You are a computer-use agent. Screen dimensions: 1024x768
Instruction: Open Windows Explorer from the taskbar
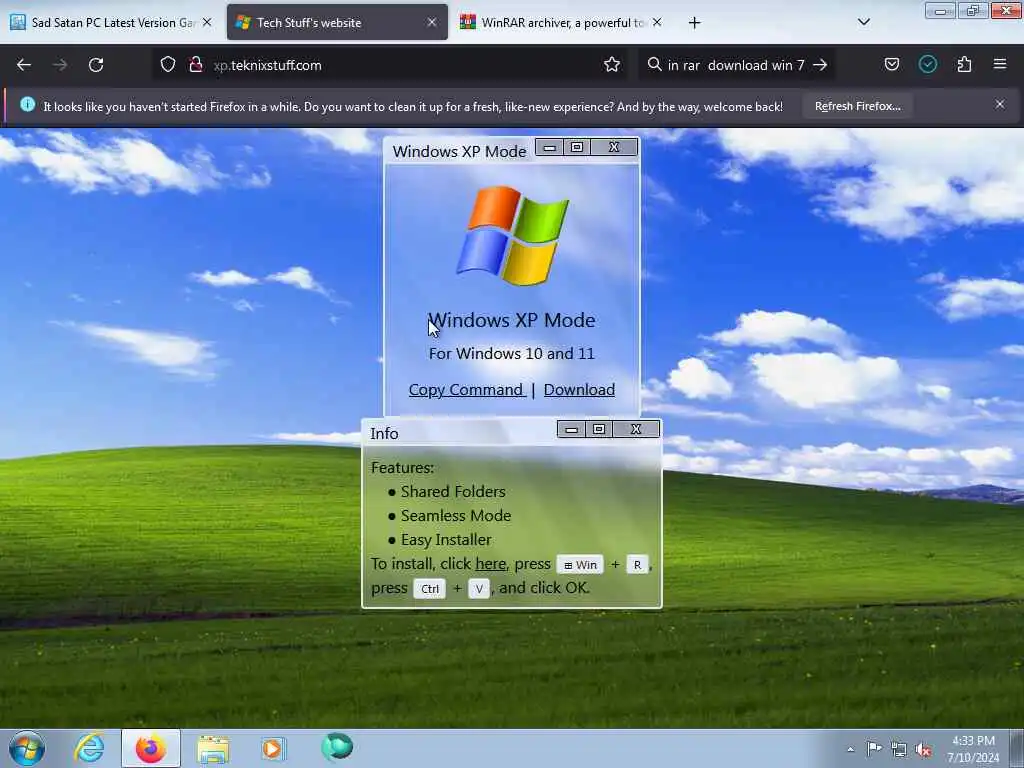click(x=213, y=749)
